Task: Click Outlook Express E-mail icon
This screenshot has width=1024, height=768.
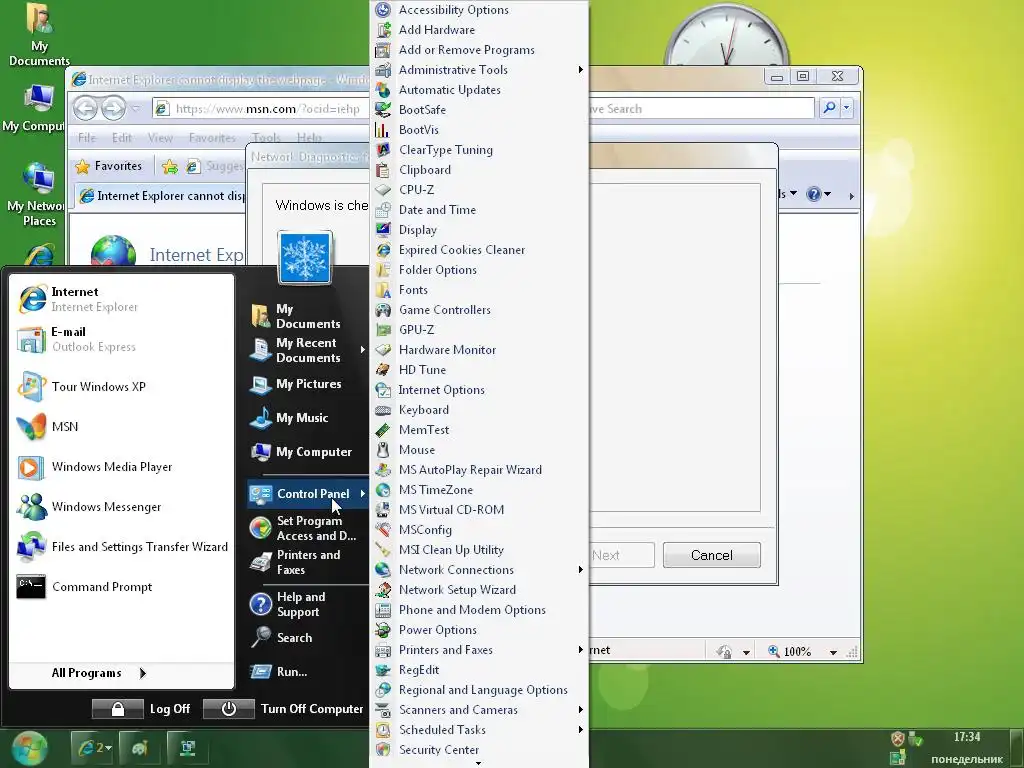Action: tap(32, 339)
